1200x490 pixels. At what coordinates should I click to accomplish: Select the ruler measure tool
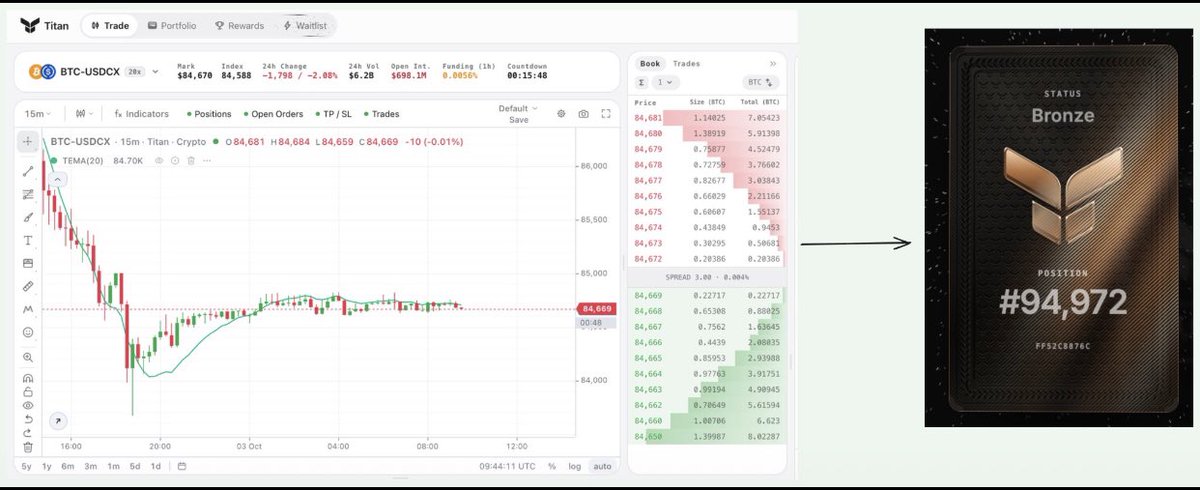pyautogui.click(x=28, y=287)
